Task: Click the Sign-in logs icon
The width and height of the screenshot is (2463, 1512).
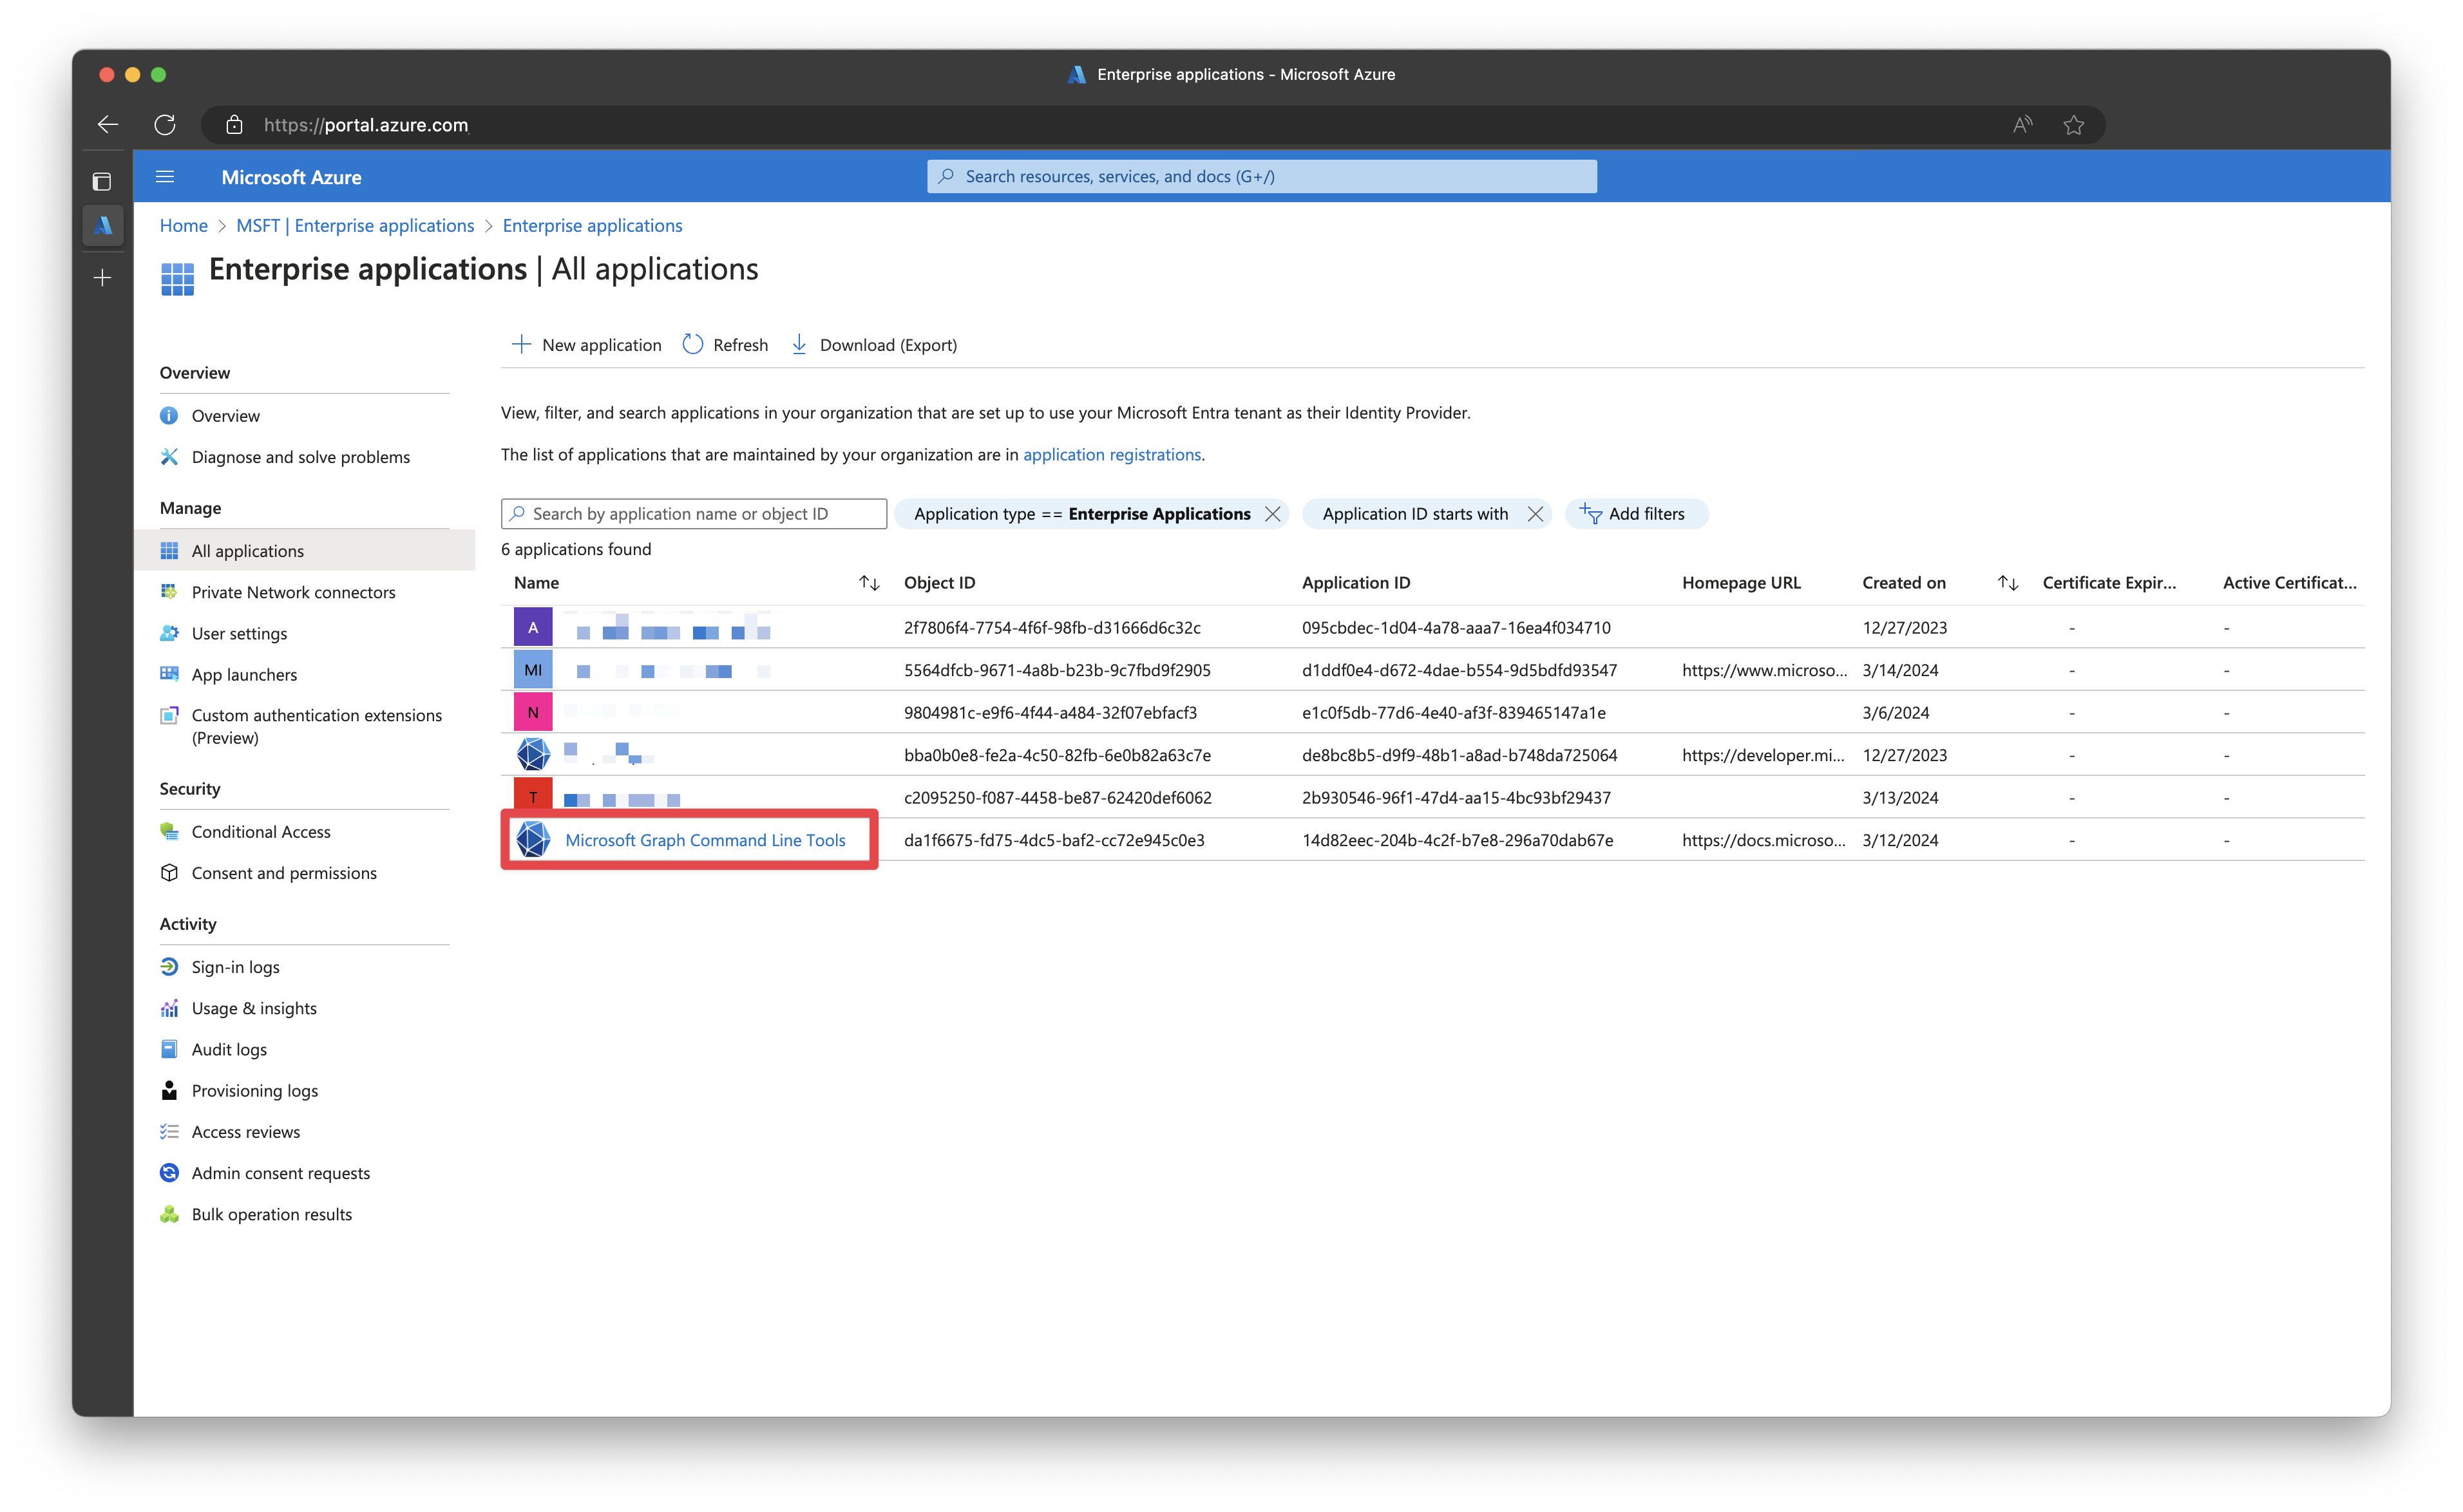Action: click(169, 967)
